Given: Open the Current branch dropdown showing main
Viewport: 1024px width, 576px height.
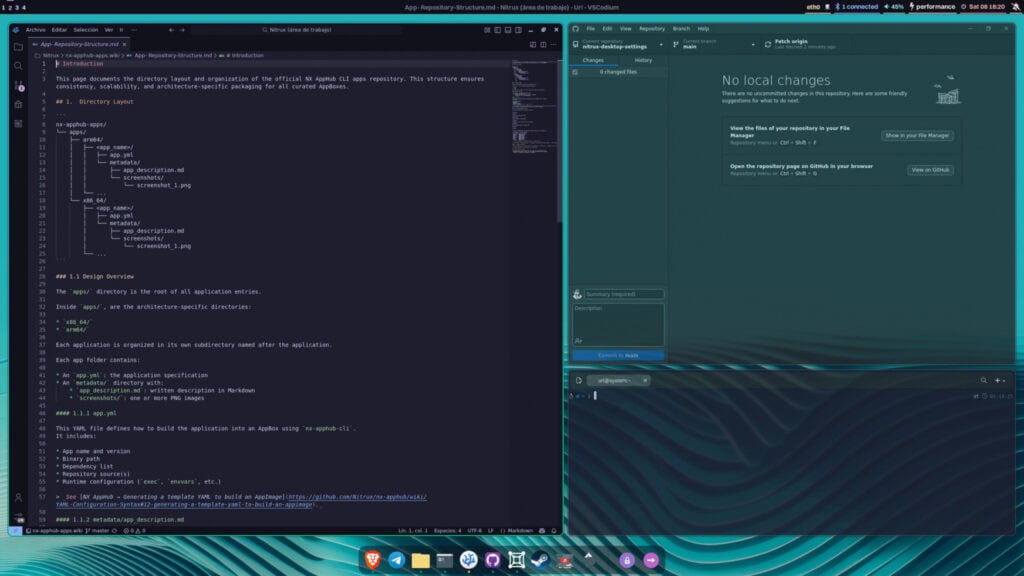Looking at the screenshot, I should (x=712, y=45).
